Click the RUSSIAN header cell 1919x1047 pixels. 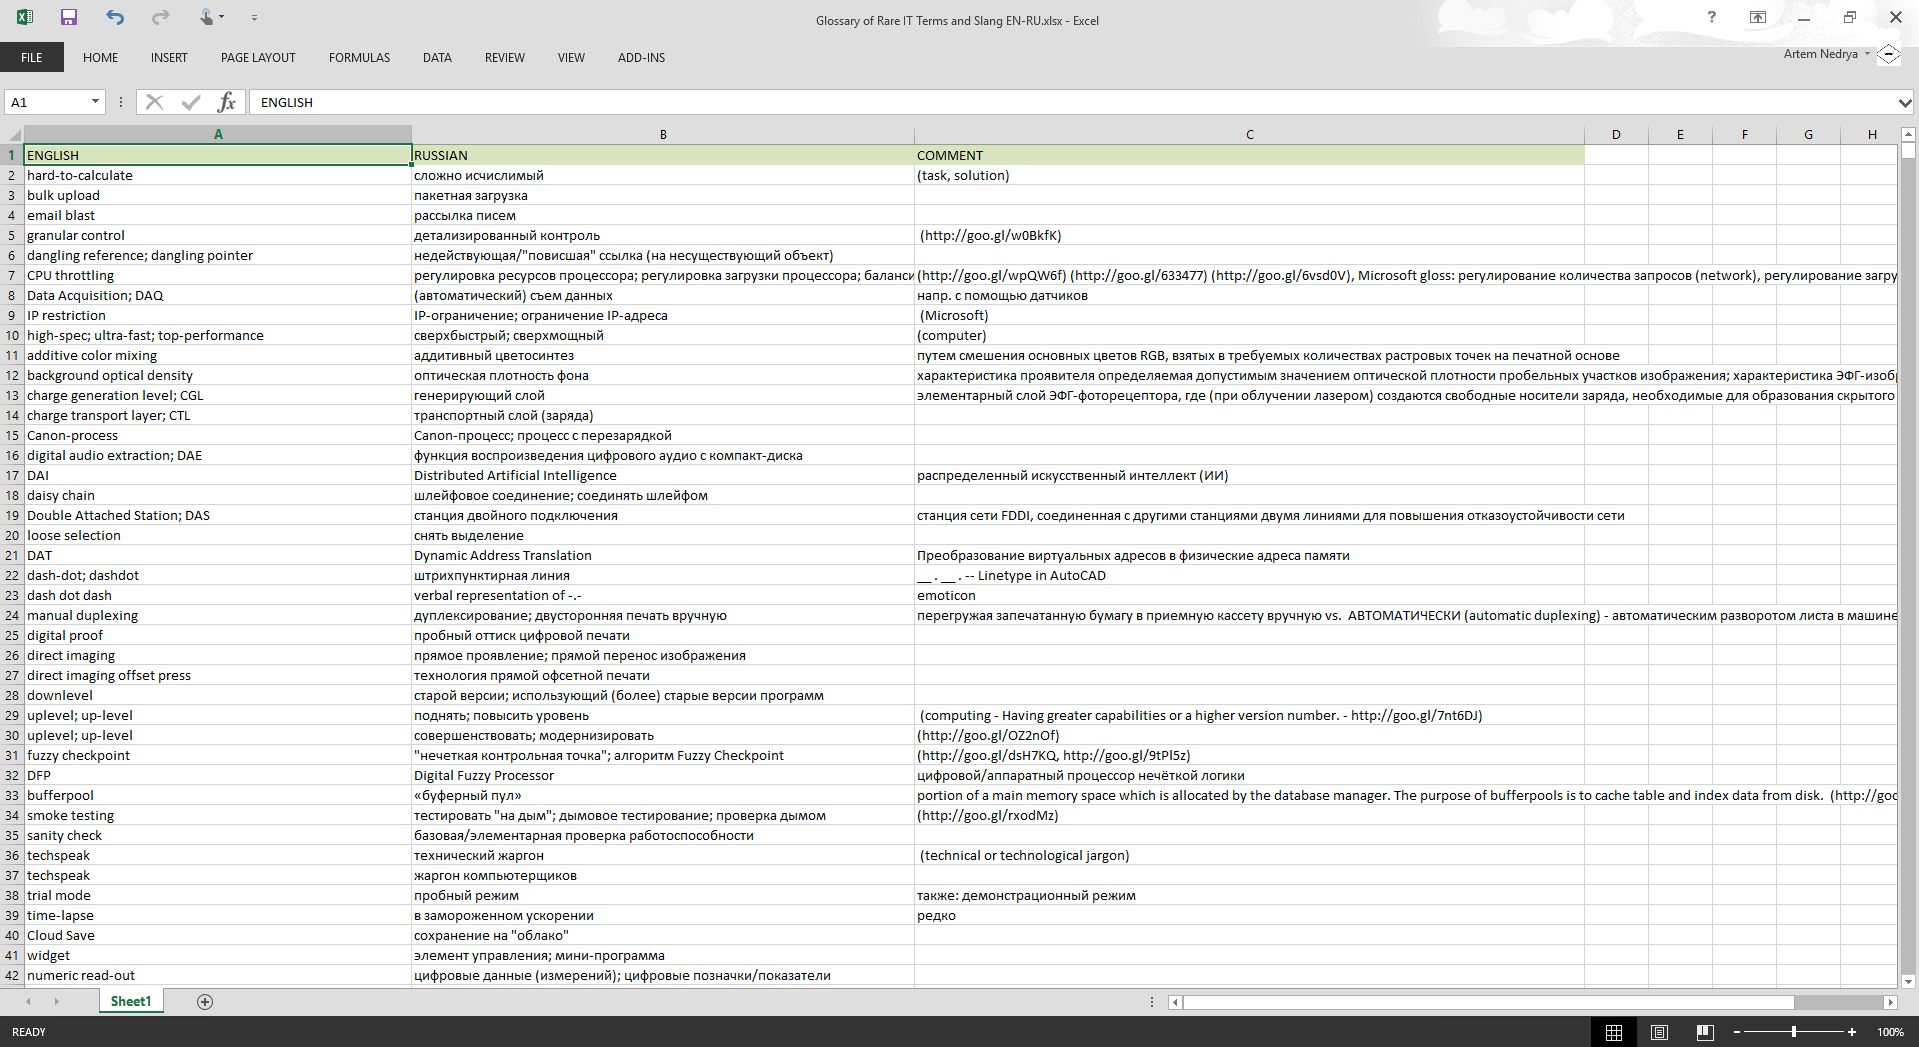663,155
